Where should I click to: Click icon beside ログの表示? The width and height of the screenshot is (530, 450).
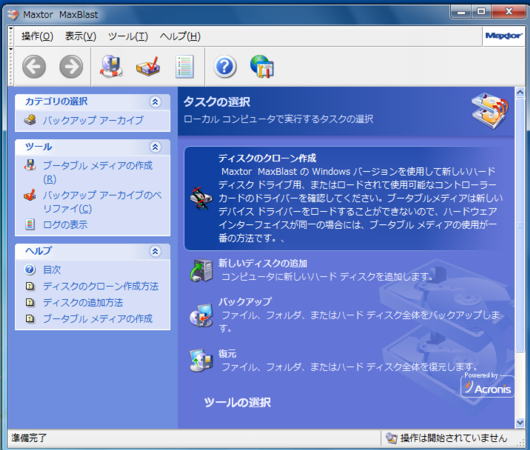point(30,224)
